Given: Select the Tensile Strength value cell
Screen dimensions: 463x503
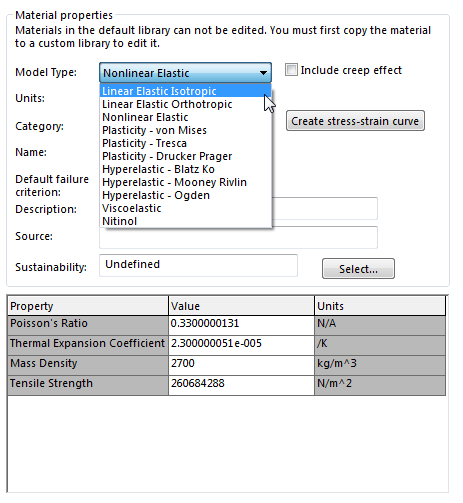Looking at the screenshot, I should click(241, 385).
